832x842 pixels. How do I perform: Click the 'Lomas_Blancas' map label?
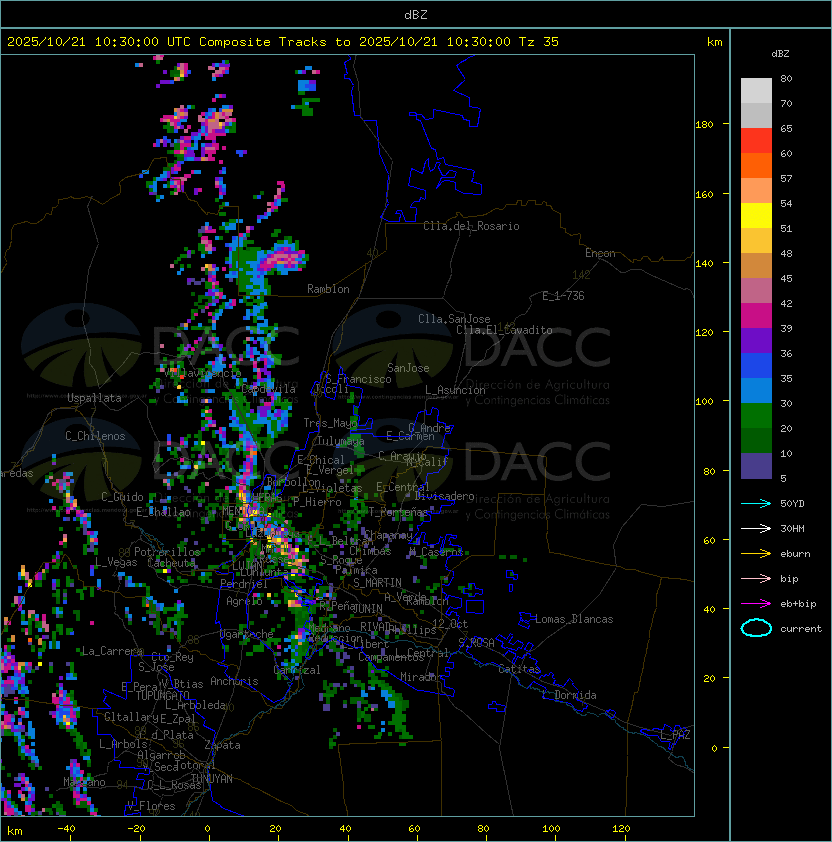tap(574, 619)
